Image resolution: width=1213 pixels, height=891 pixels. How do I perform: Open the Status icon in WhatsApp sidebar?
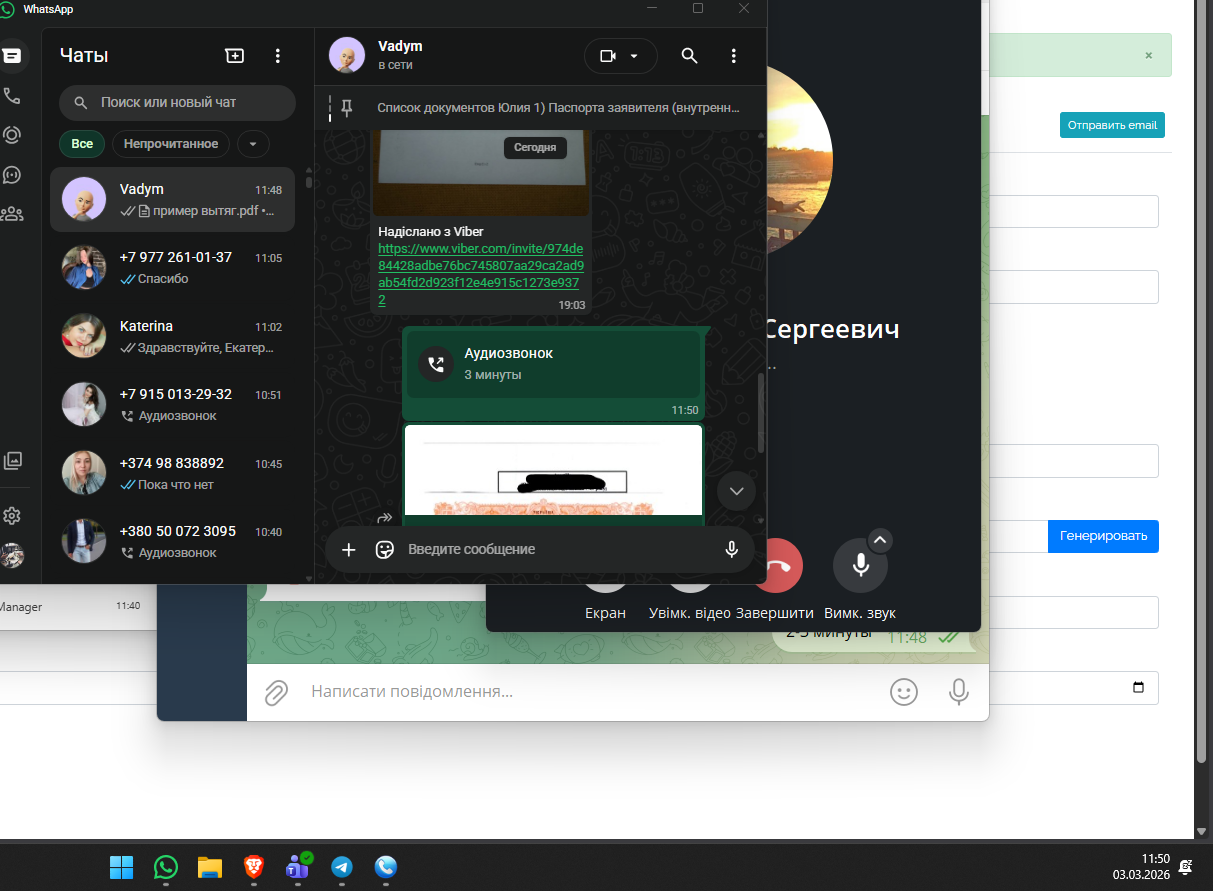click(12, 135)
